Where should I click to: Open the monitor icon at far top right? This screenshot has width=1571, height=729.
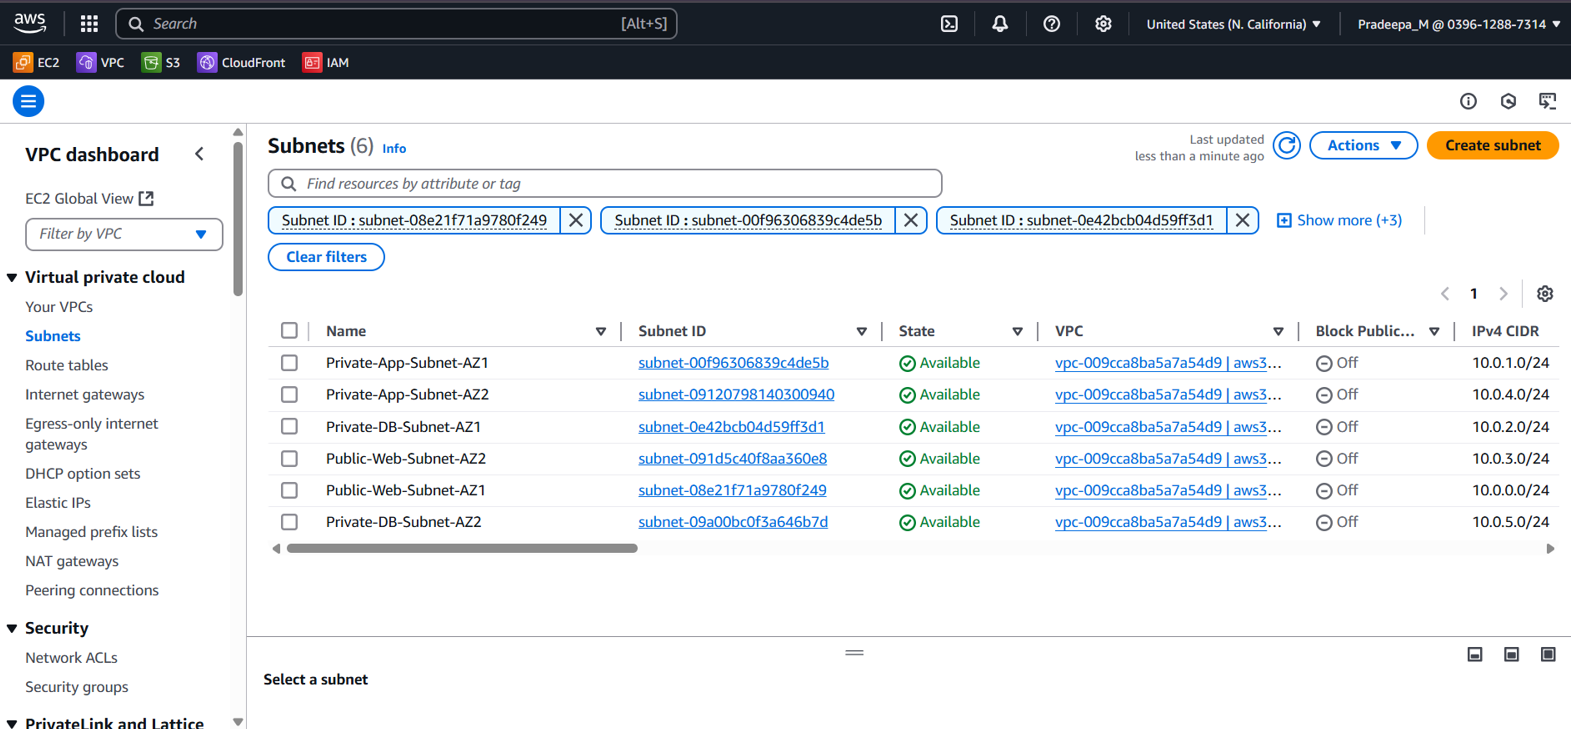[x=1548, y=101]
